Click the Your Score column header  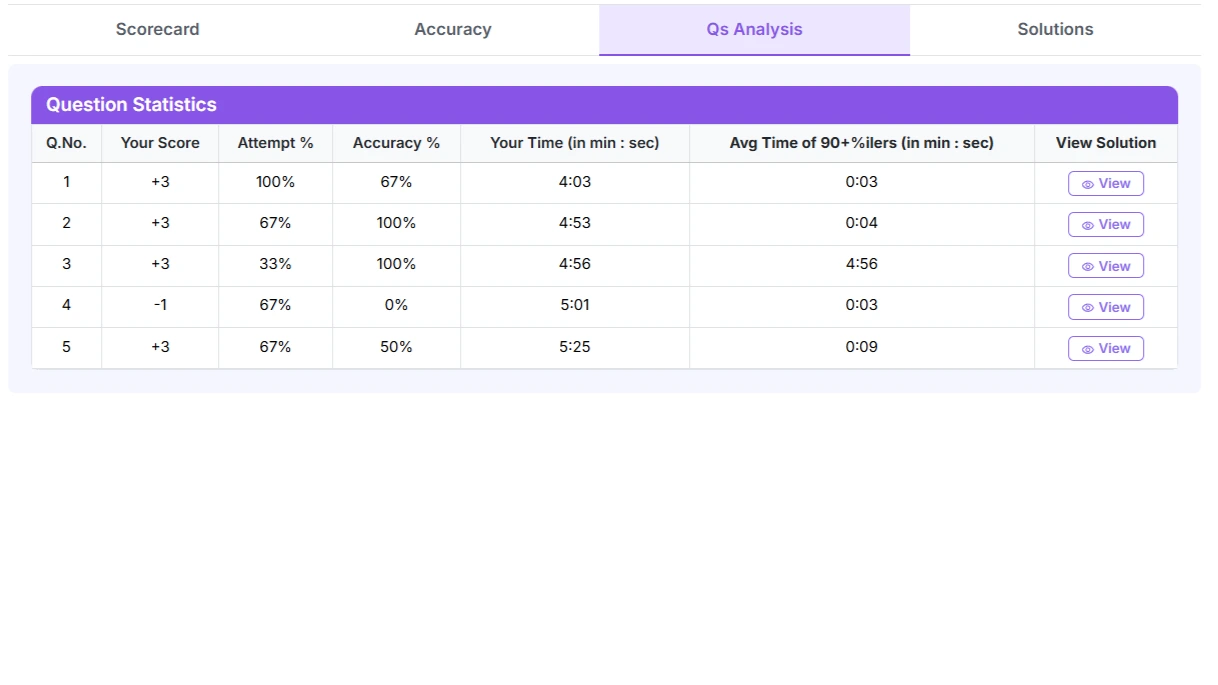coord(160,143)
